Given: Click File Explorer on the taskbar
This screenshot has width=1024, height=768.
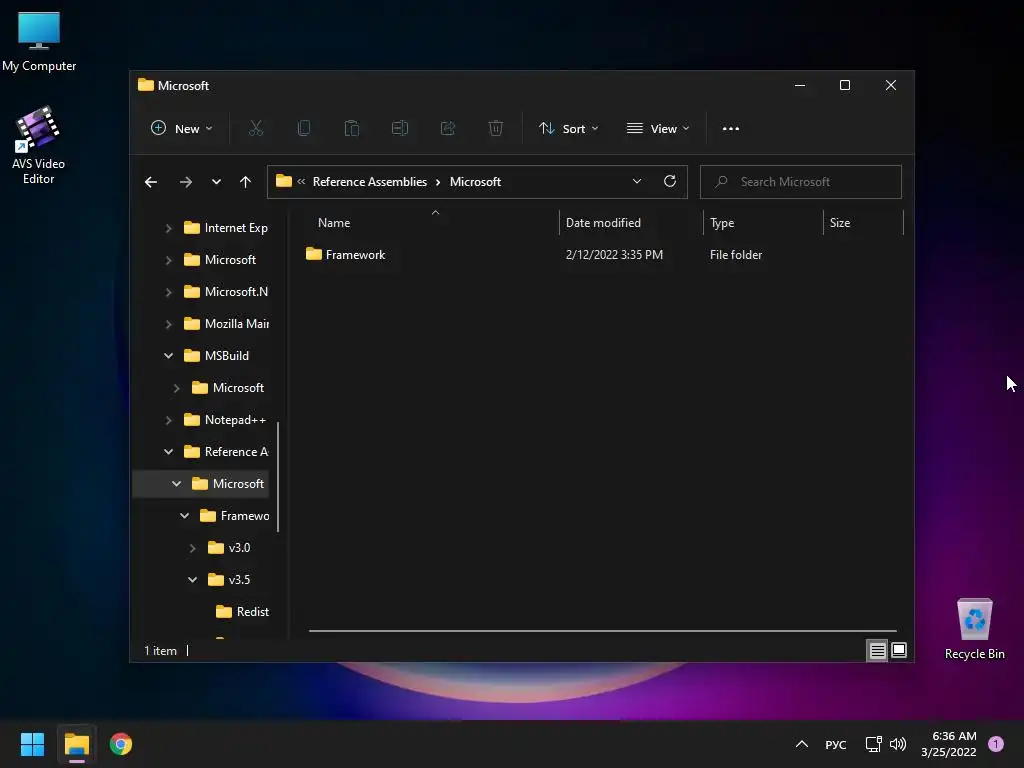Looking at the screenshot, I should [77, 744].
